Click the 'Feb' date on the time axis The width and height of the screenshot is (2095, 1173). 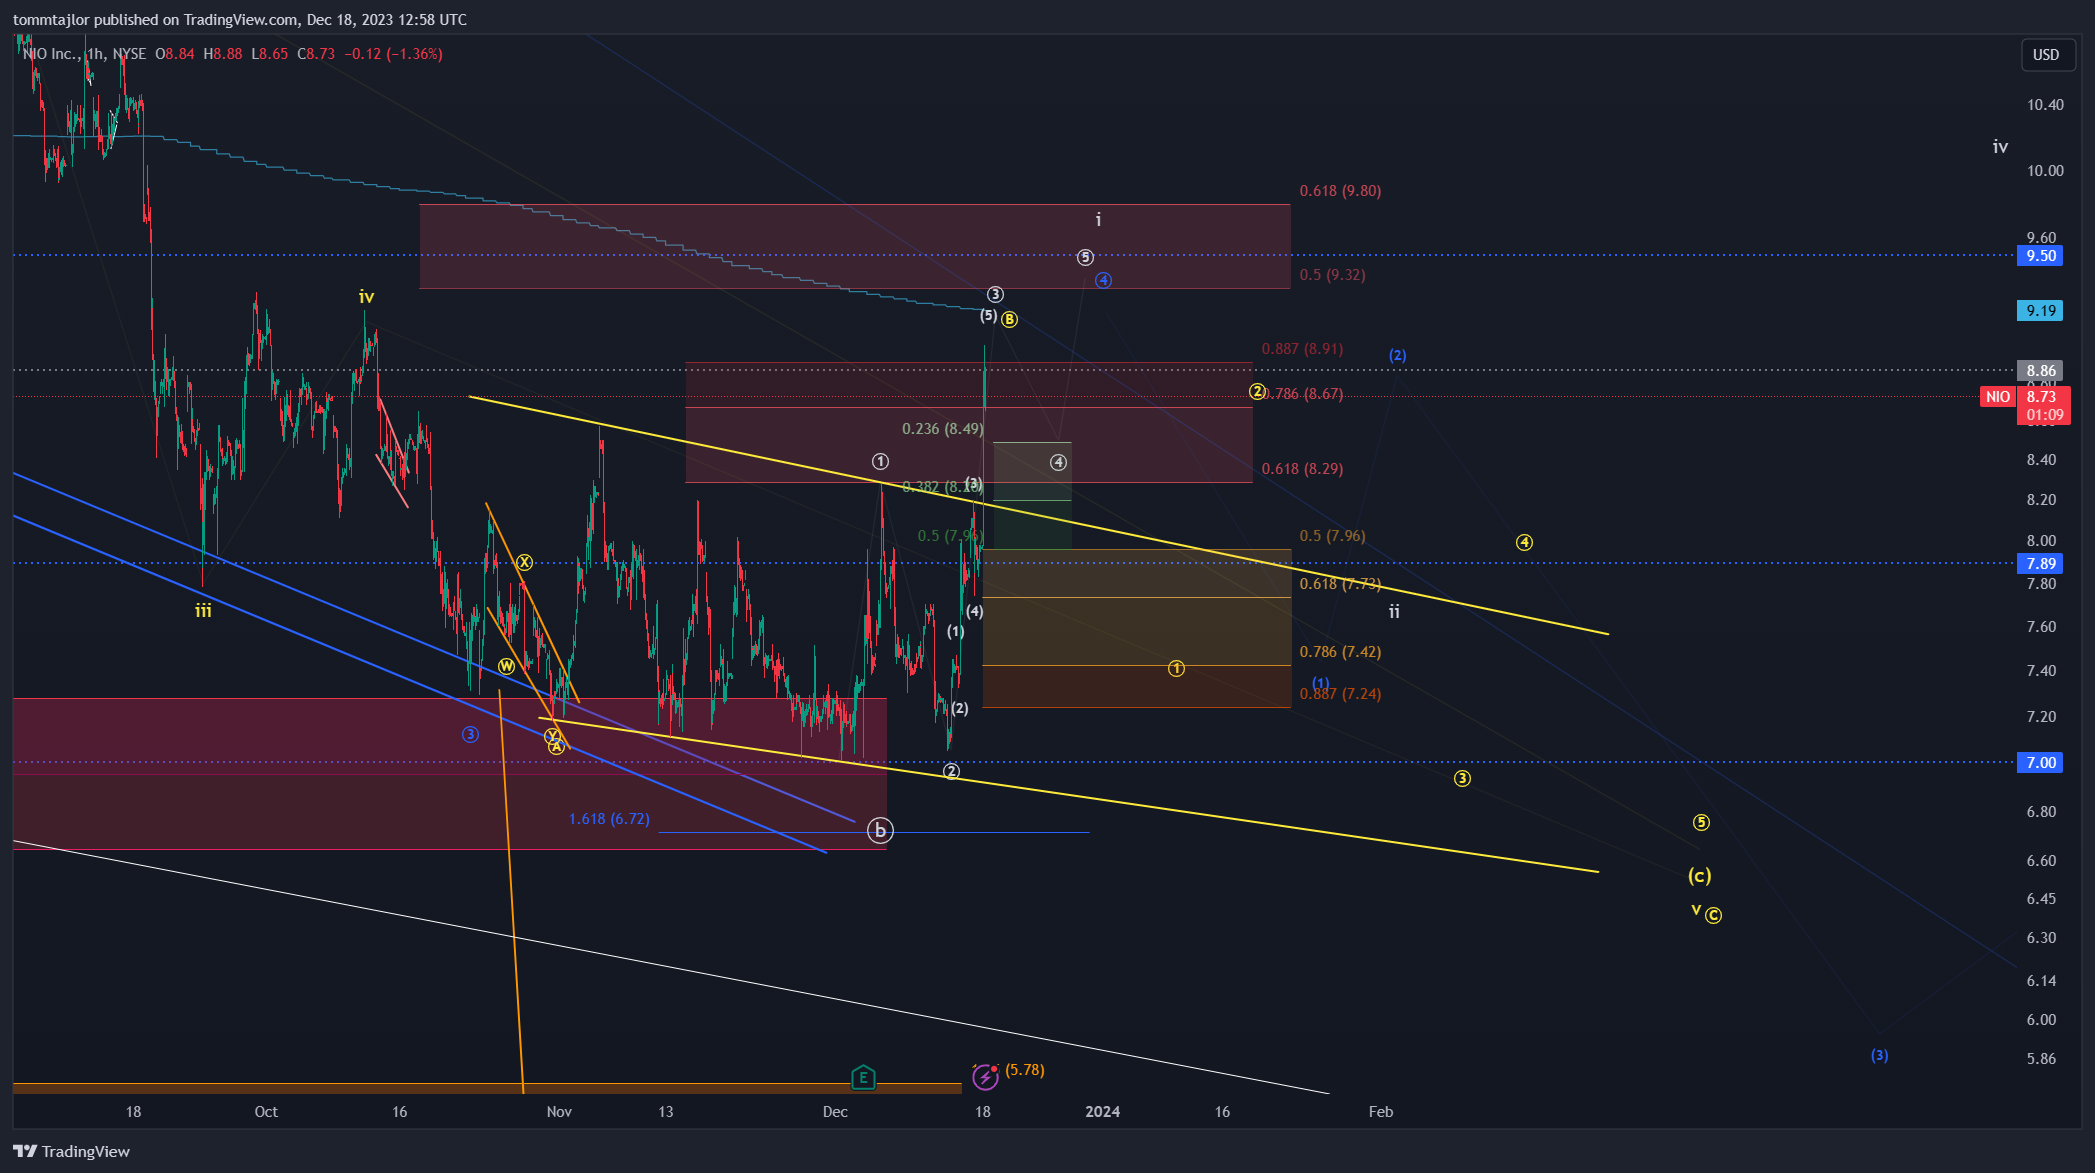1381,1111
